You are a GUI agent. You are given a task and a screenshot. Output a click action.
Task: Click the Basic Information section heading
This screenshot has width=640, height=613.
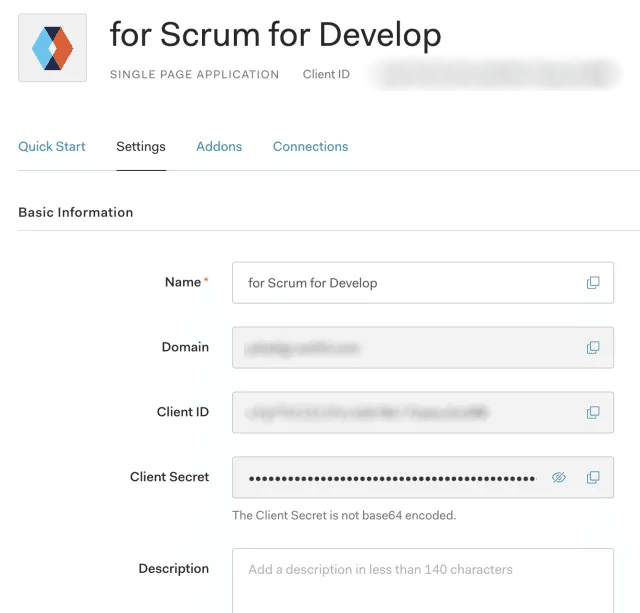[76, 212]
